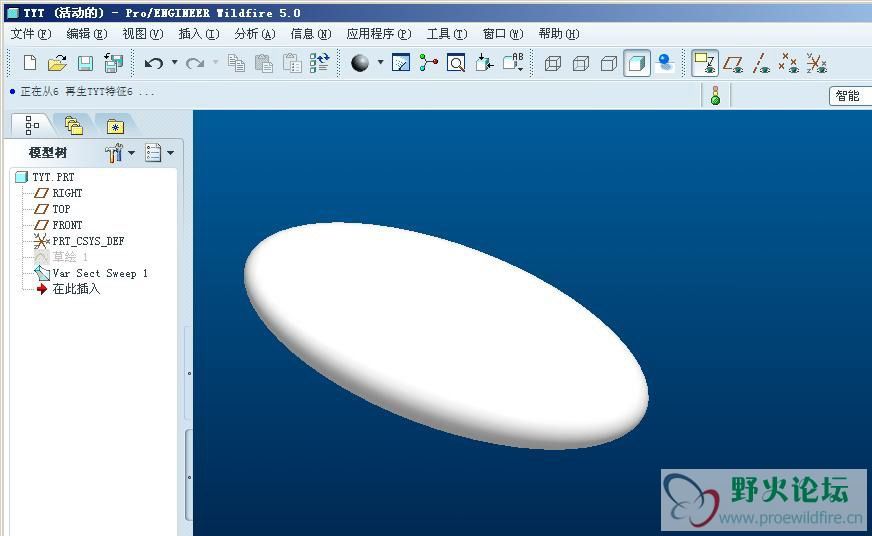Switch to Shading display mode

637,63
